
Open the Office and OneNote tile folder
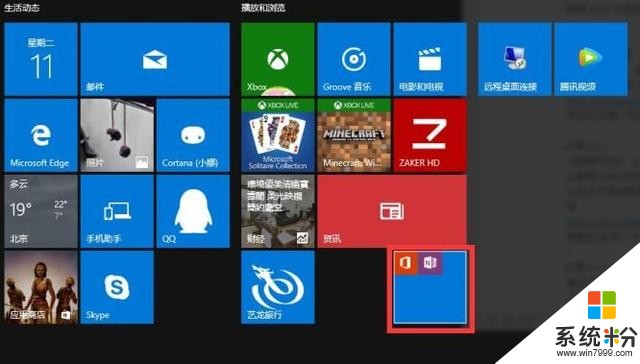(430, 287)
